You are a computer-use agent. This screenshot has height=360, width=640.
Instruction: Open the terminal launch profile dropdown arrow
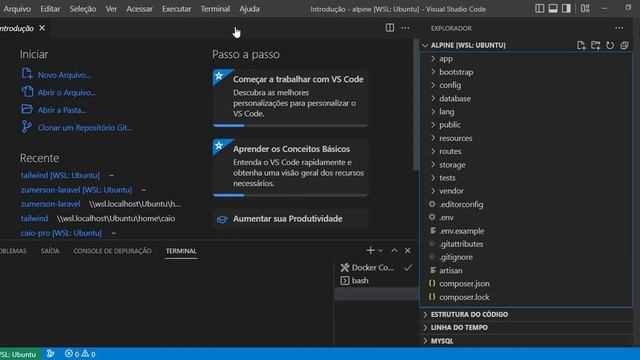380,251
